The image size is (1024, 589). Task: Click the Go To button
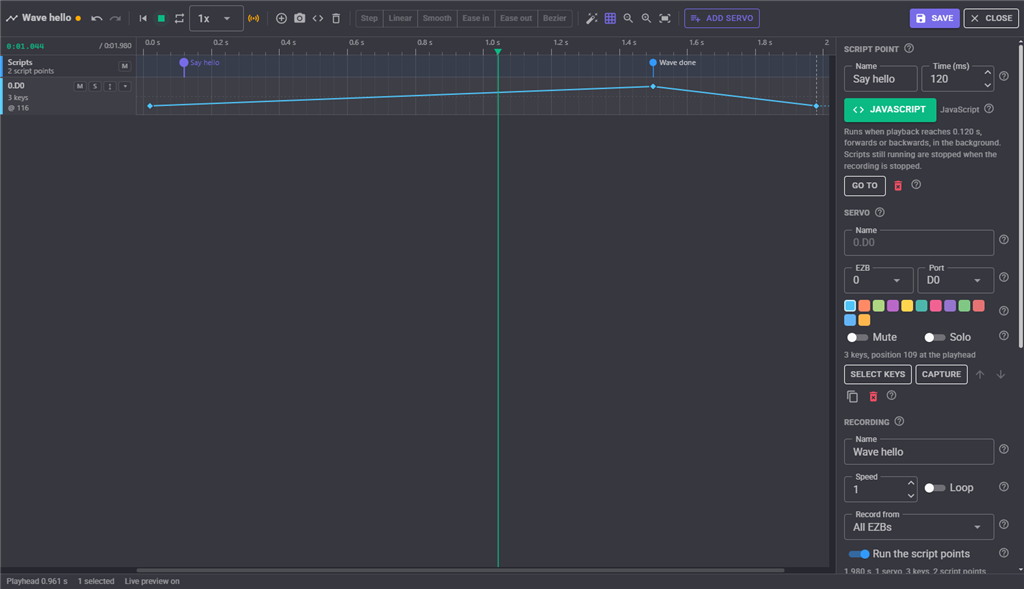[x=865, y=186]
